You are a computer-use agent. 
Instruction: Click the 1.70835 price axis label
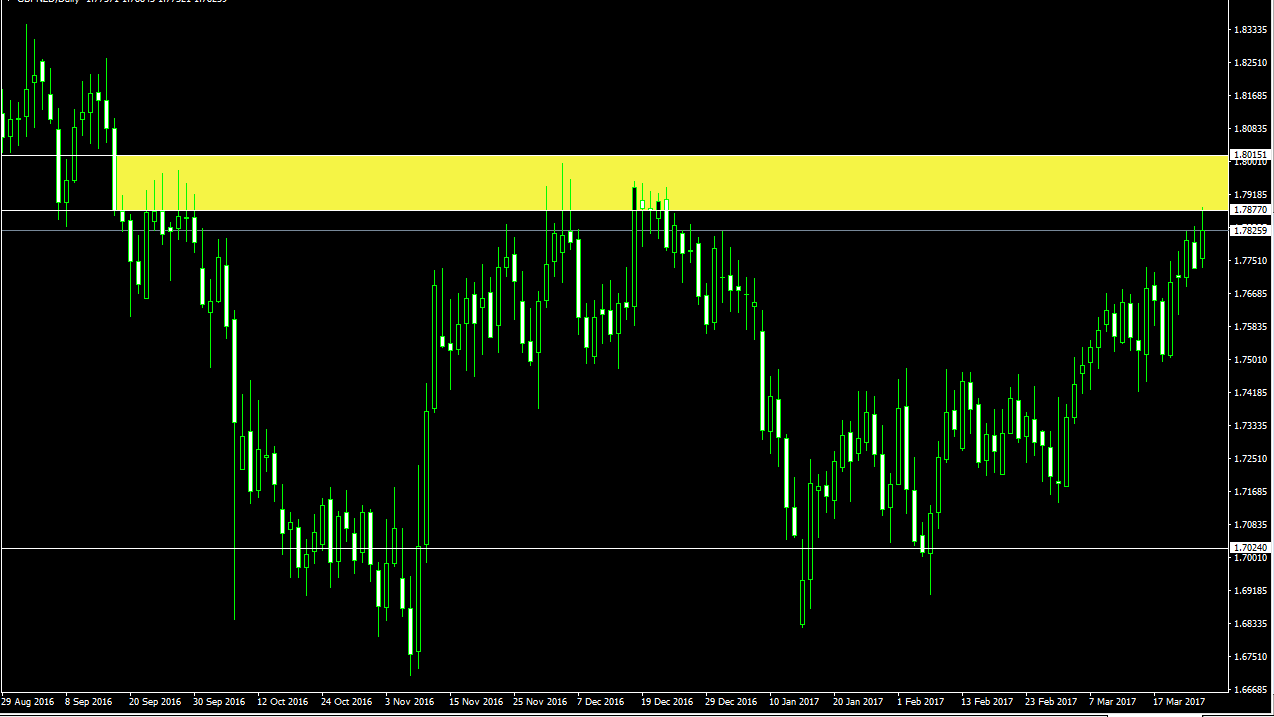tap(1251, 525)
